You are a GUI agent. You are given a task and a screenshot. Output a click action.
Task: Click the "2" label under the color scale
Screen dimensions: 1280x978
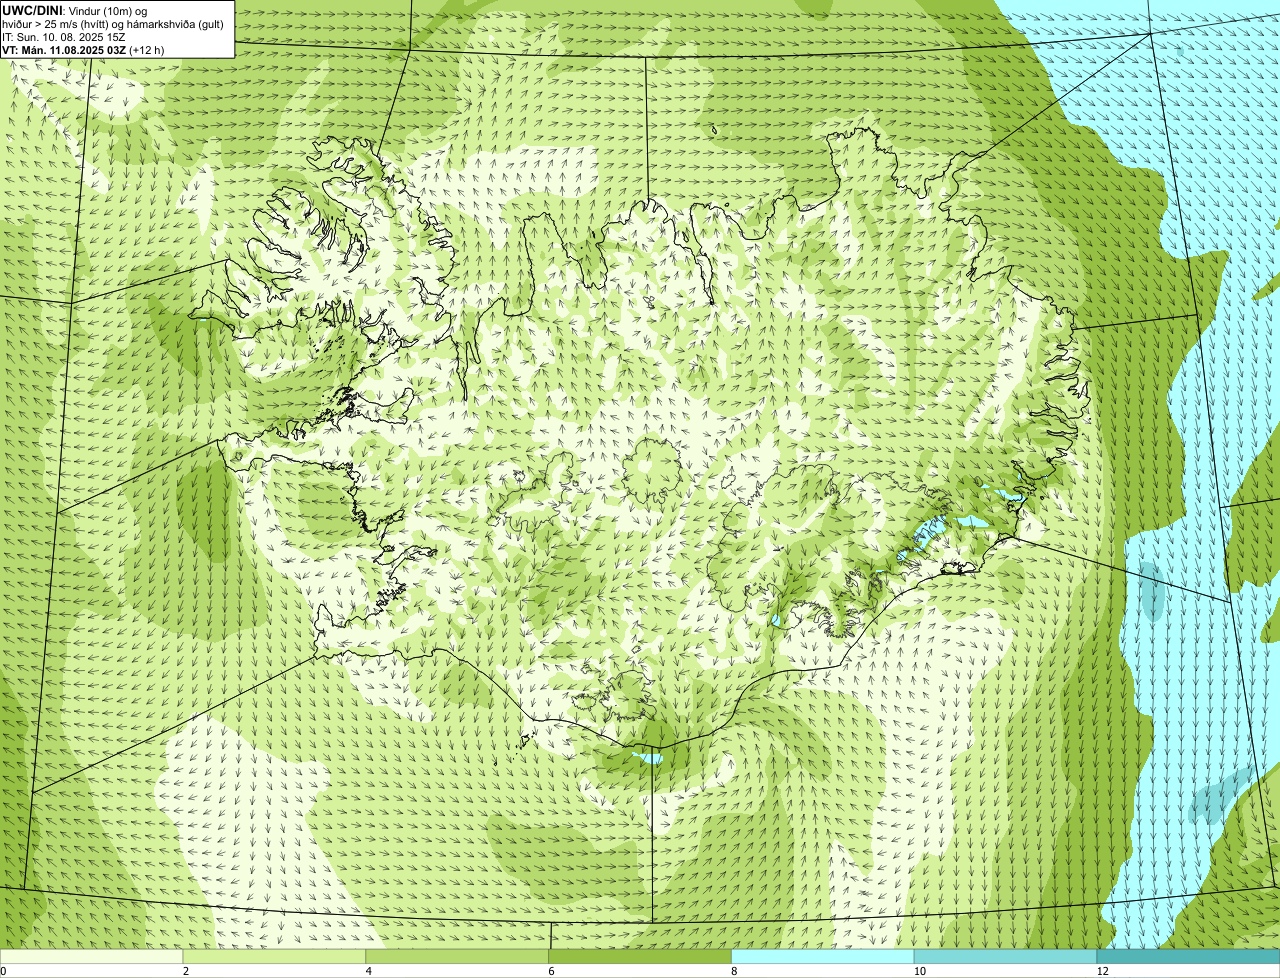pos(186,971)
